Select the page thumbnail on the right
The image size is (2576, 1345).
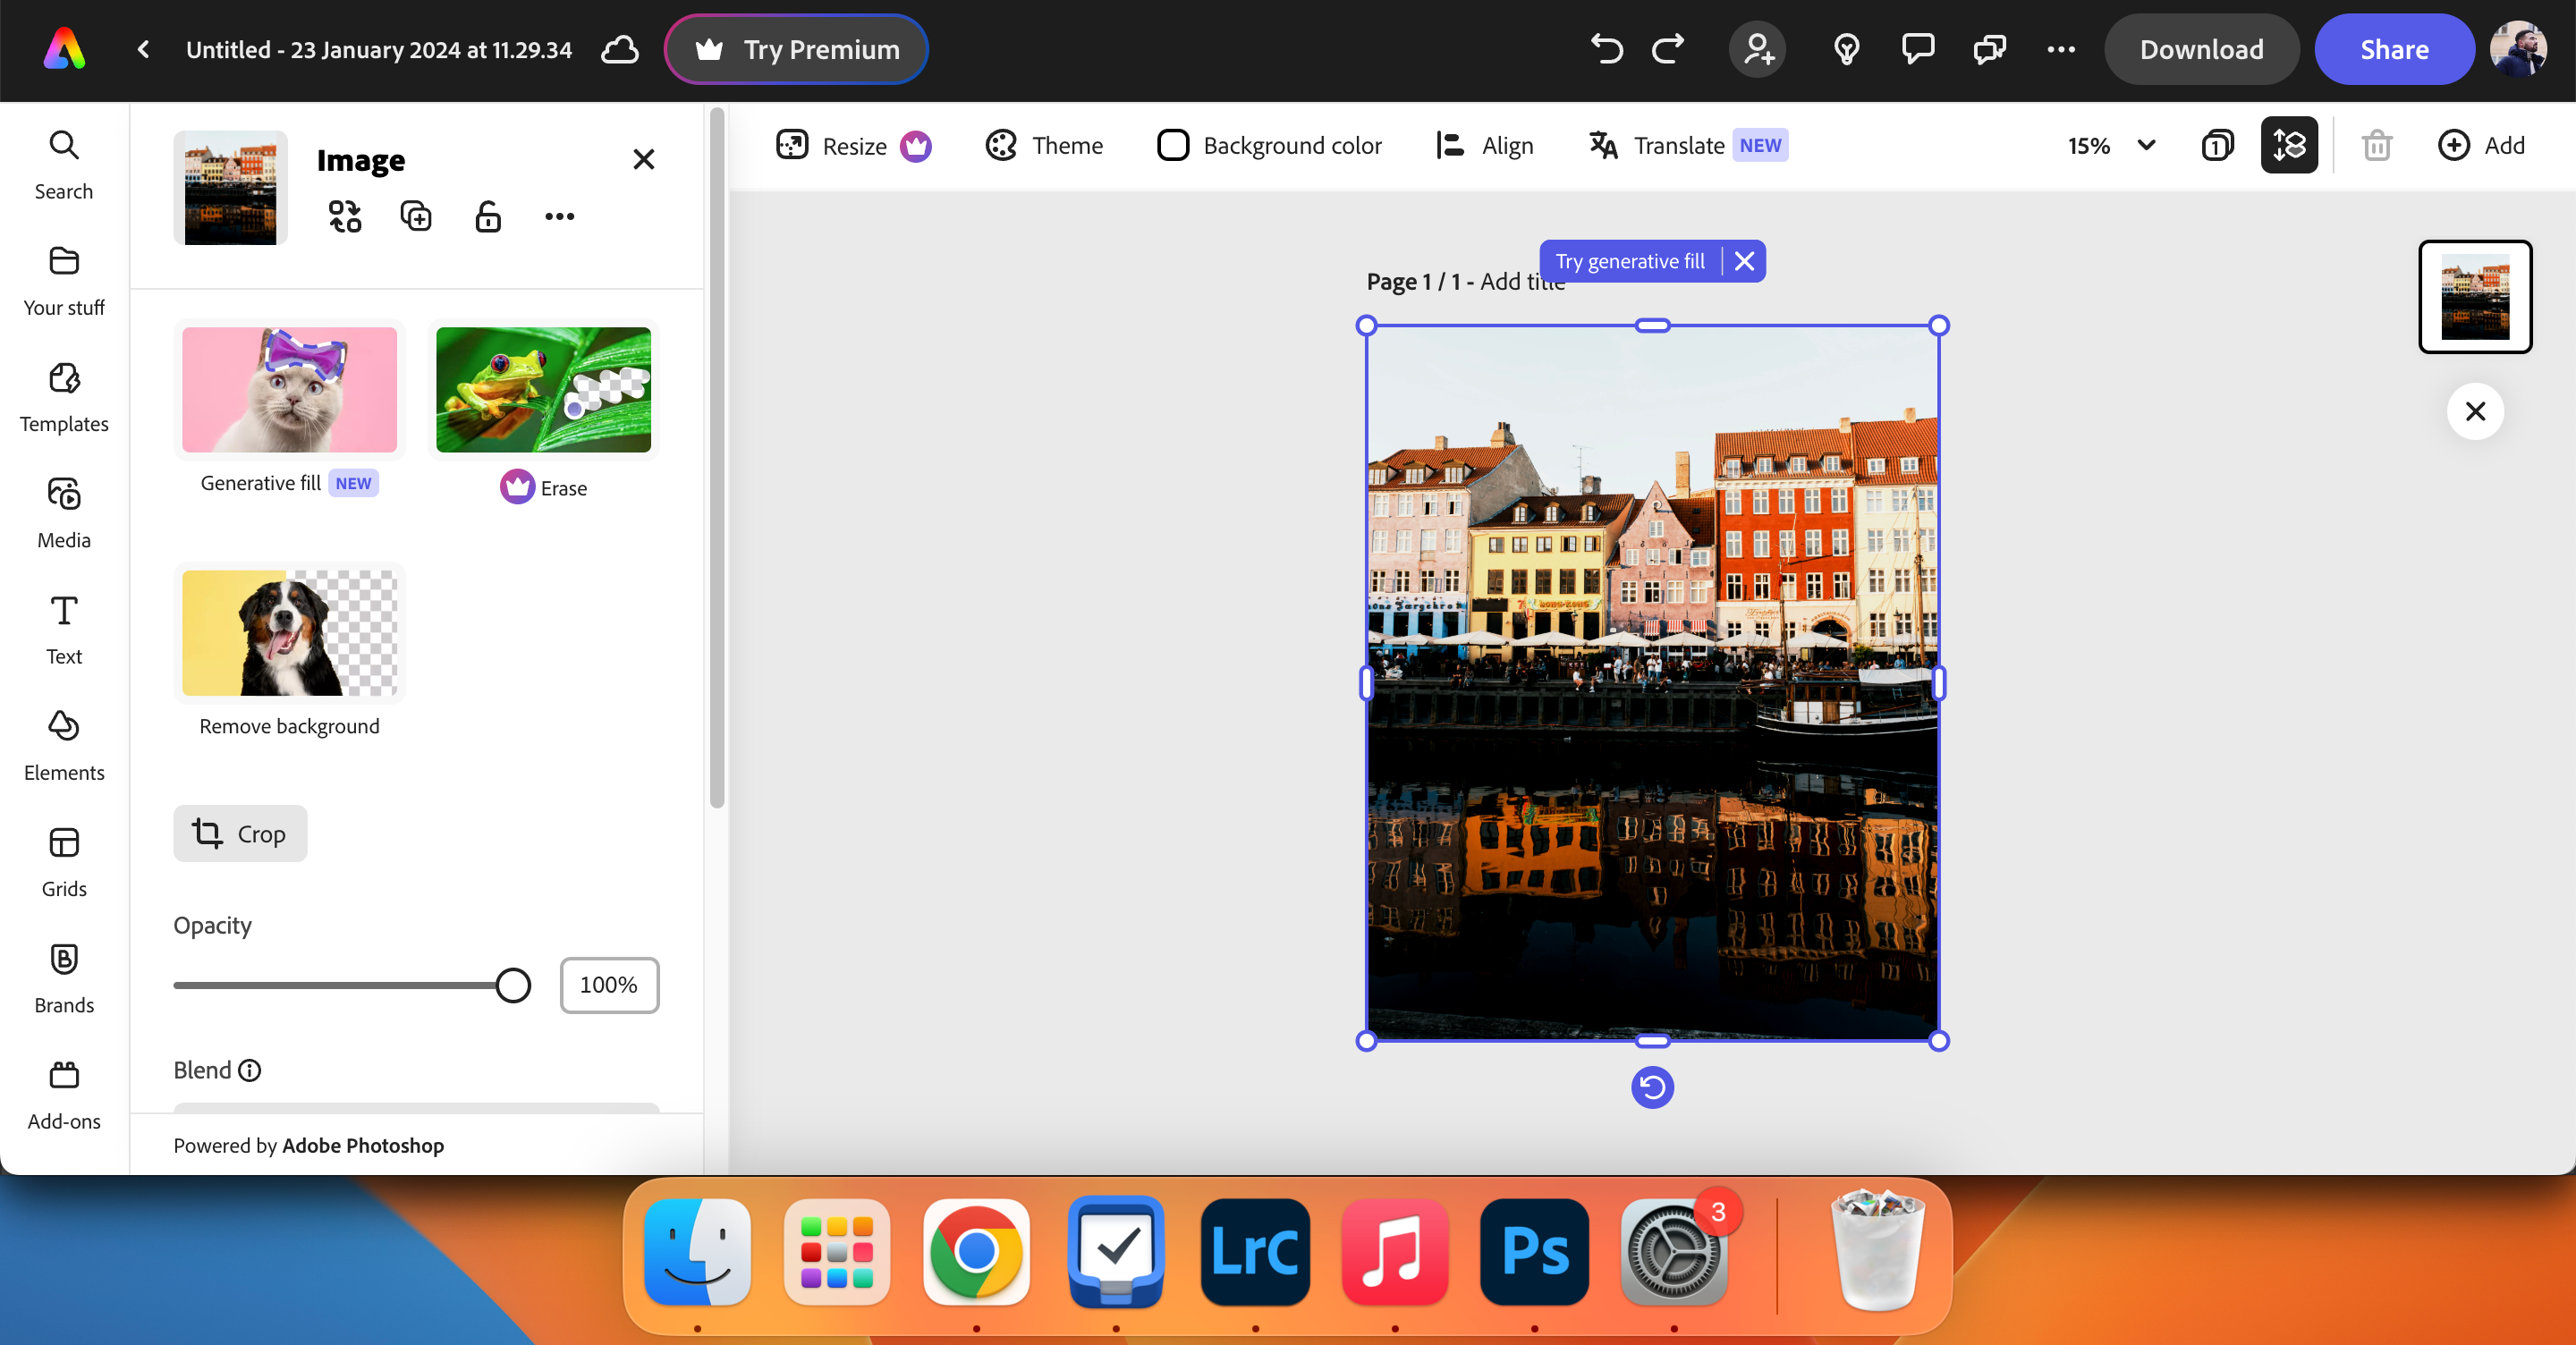2474,296
